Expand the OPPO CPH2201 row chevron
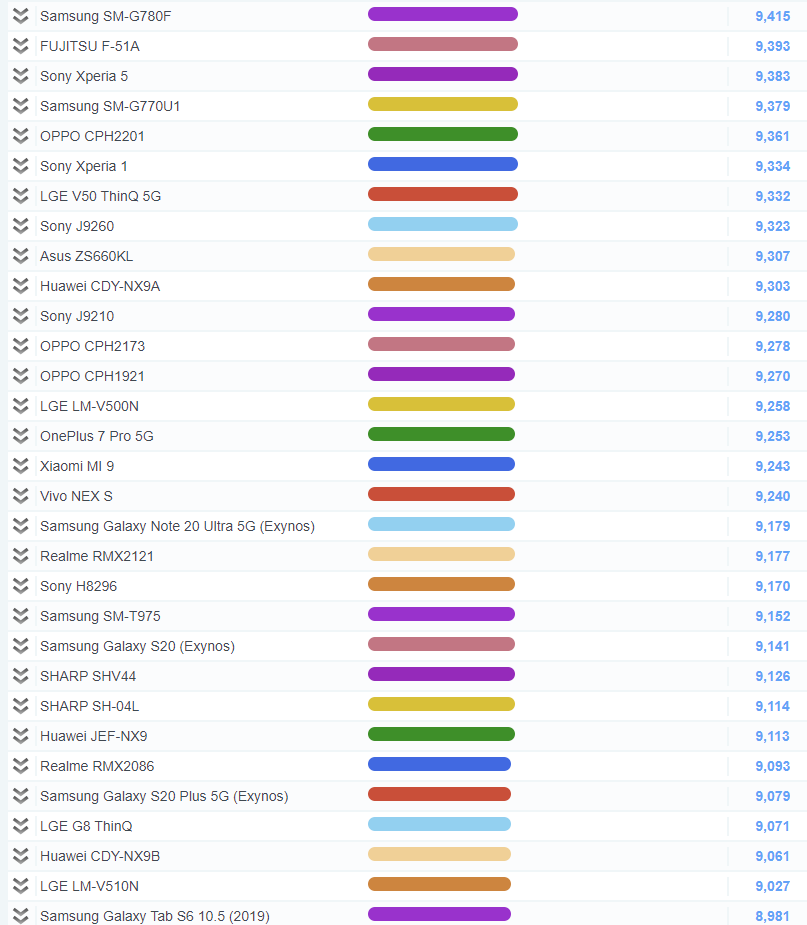 pos(21,136)
